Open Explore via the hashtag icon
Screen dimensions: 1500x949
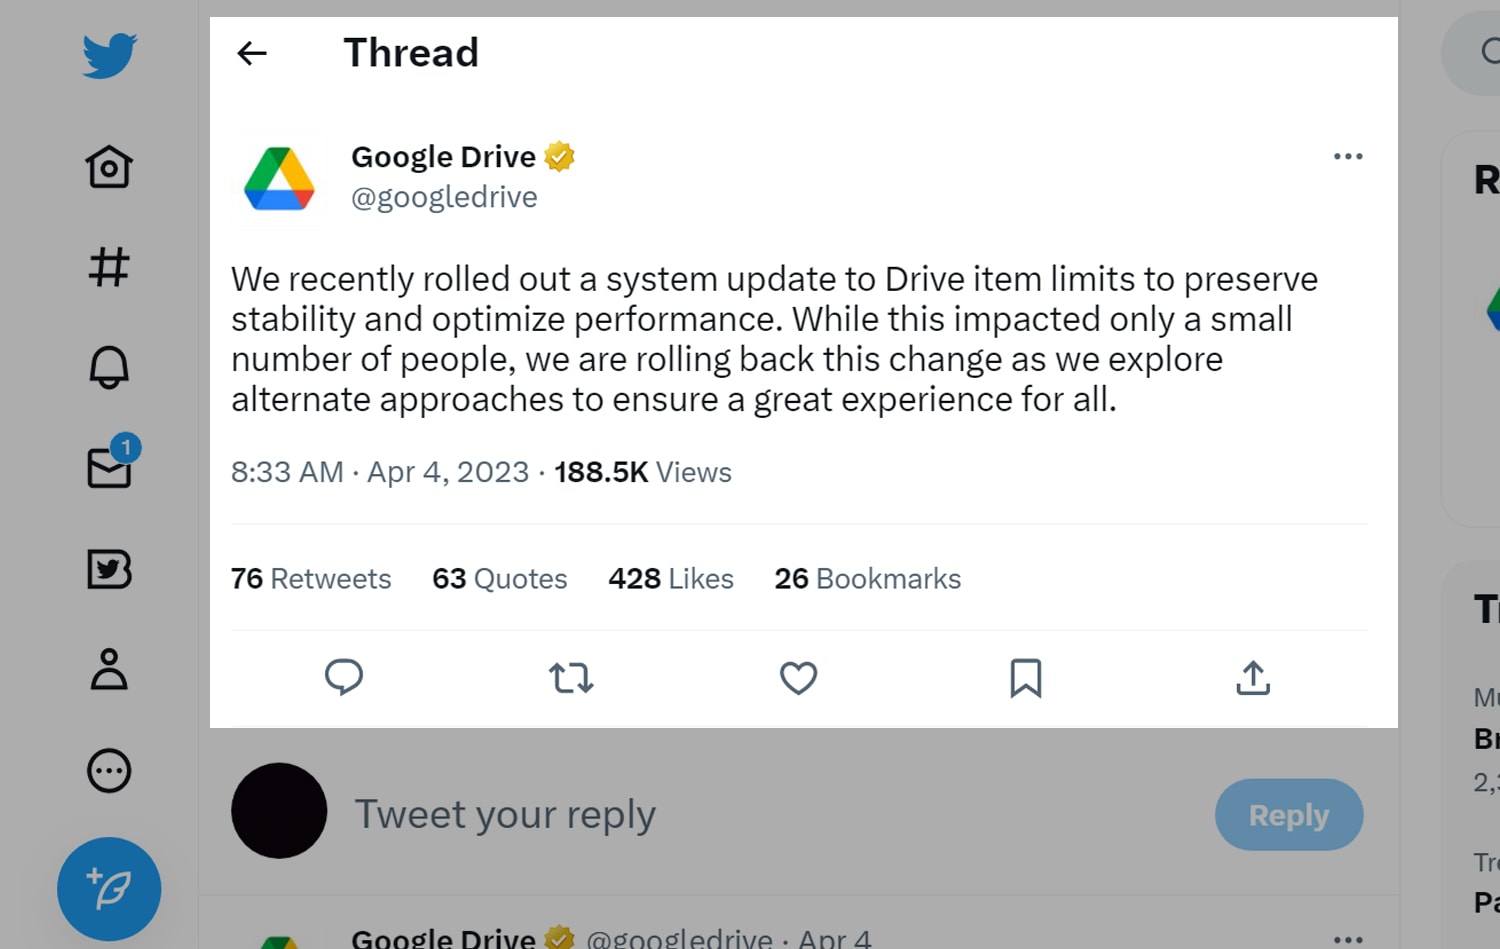click(x=109, y=267)
